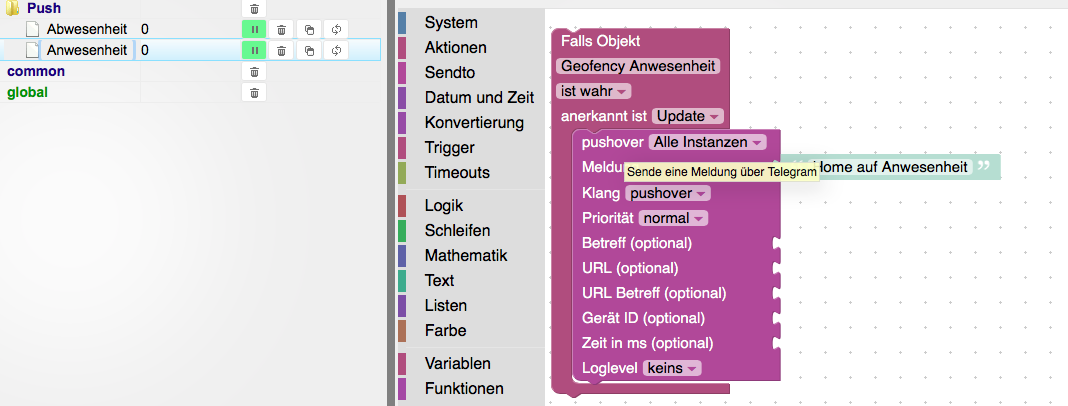
Task: Change the Priorität 'normal' dropdown
Action: [673, 218]
